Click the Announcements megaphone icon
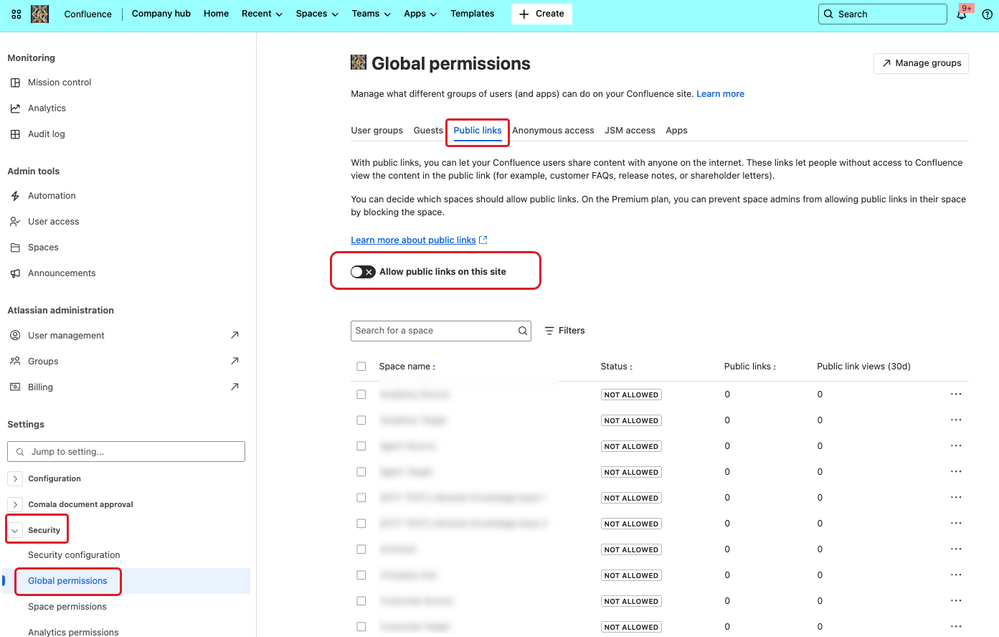Image resolution: width=999 pixels, height=637 pixels. [15, 273]
